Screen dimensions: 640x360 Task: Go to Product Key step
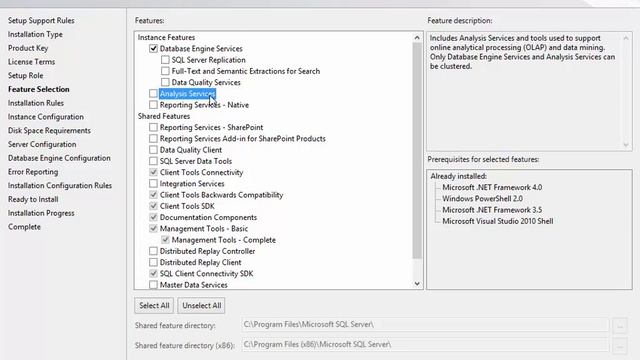pyautogui.click(x=28, y=48)
